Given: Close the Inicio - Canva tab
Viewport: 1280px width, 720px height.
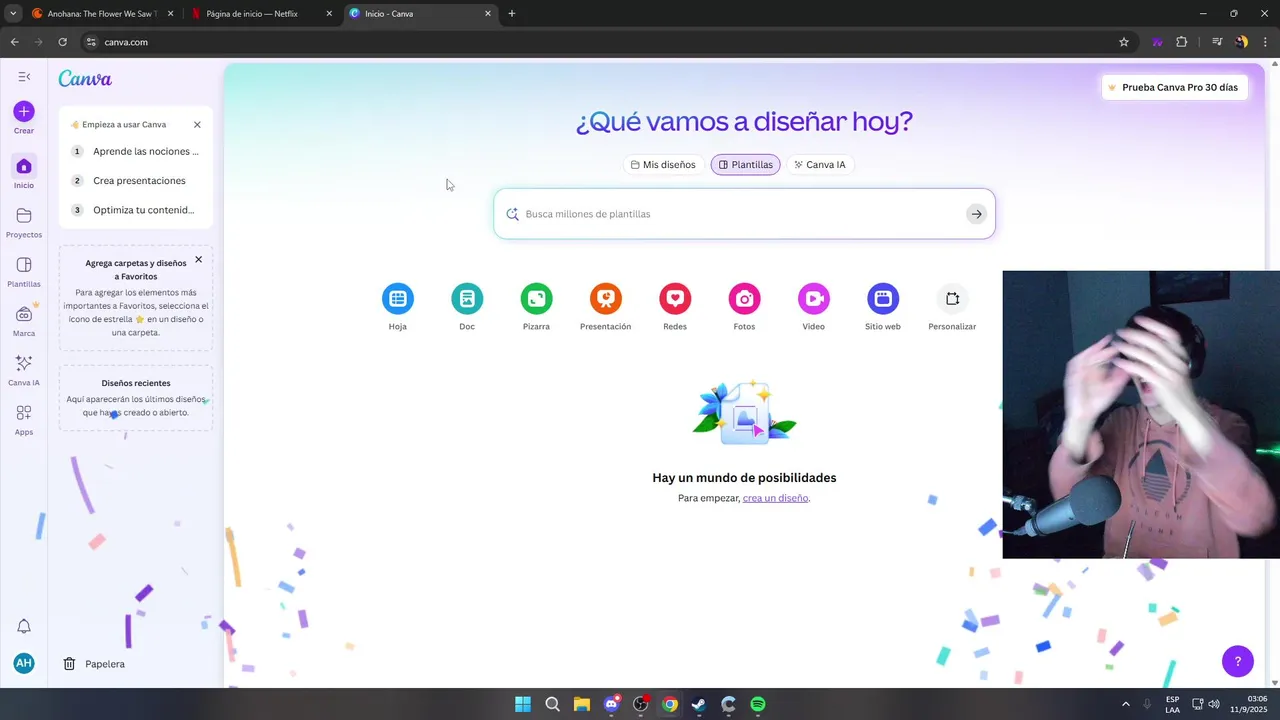Looking at the screenshot, I should click(x=488, y=14).
